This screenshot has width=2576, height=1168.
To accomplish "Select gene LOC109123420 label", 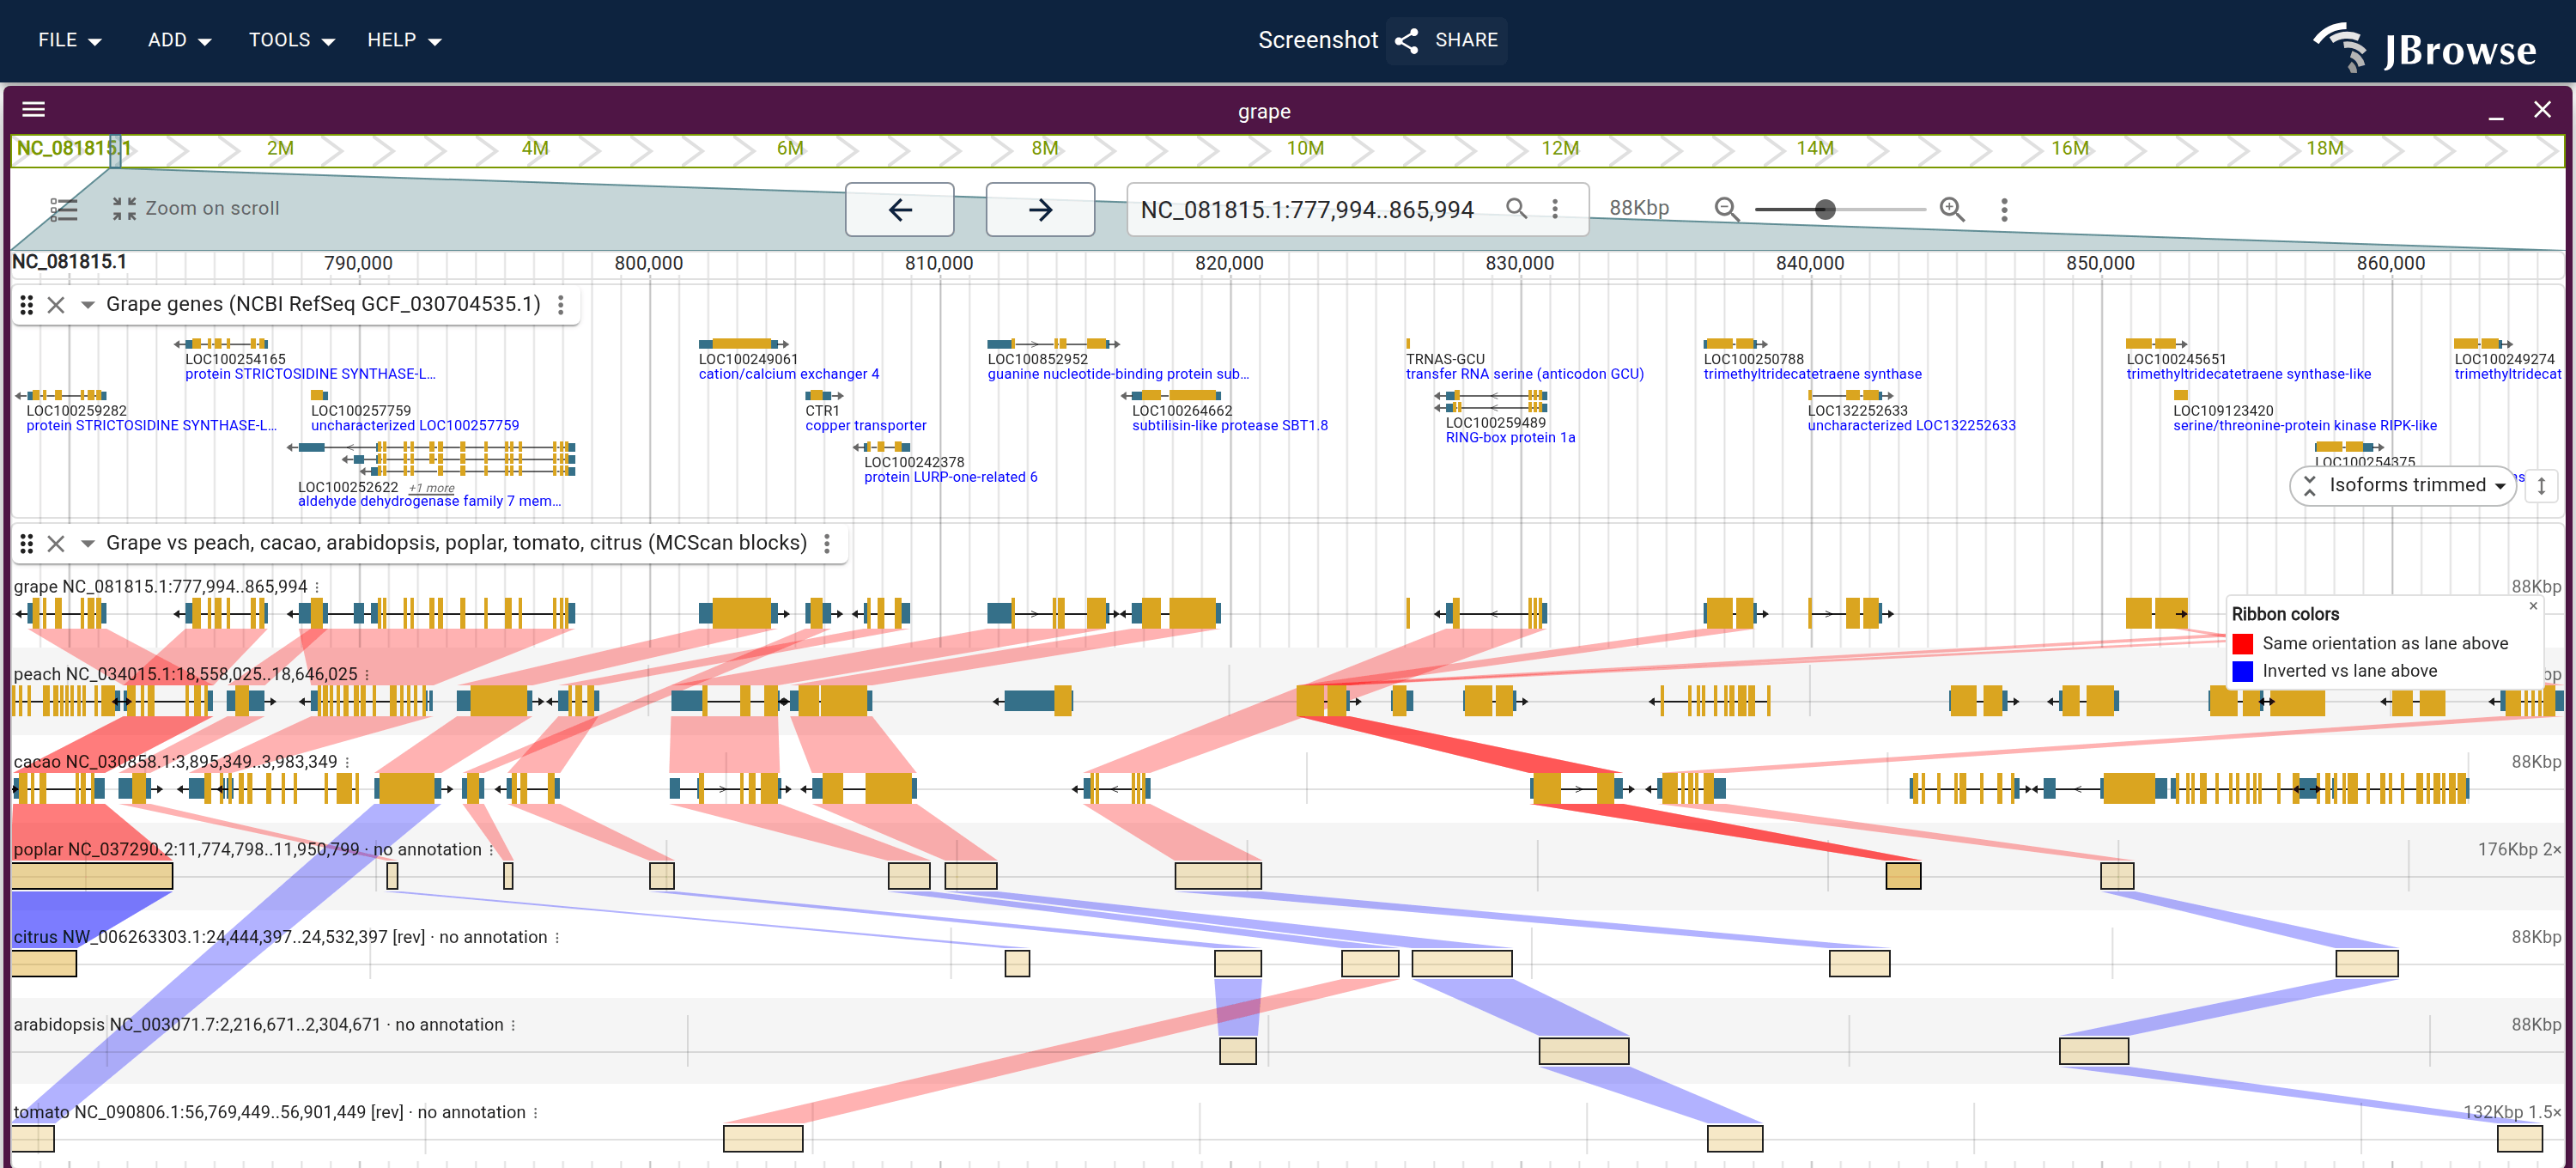I will tap(2223, 411).
